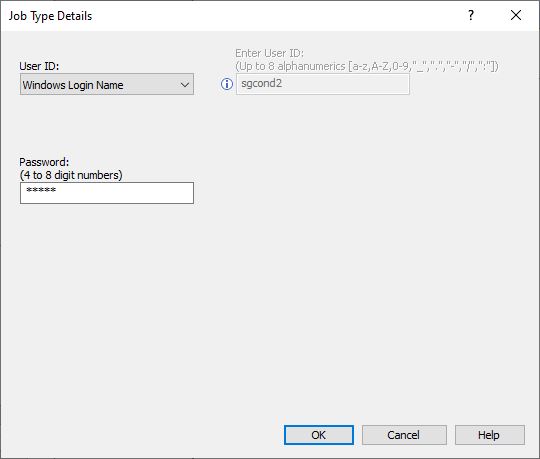Click the empty end of the password box

coord(138,193)
